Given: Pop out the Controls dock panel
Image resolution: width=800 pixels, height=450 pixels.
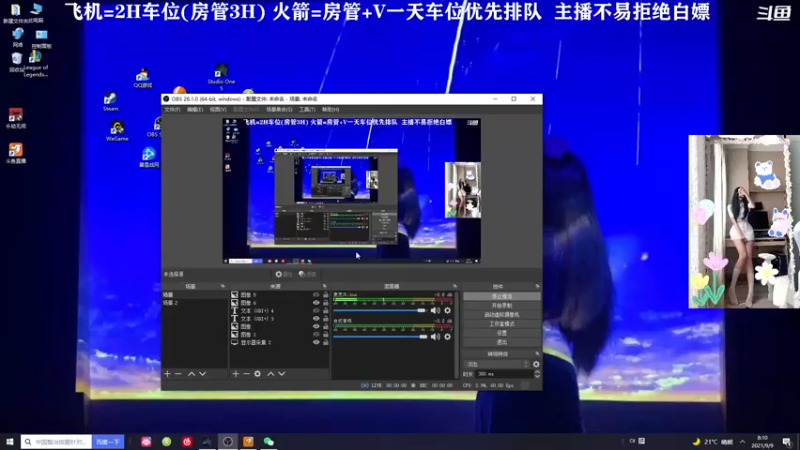Looking at the screenshot, I should tap(537, 286).
